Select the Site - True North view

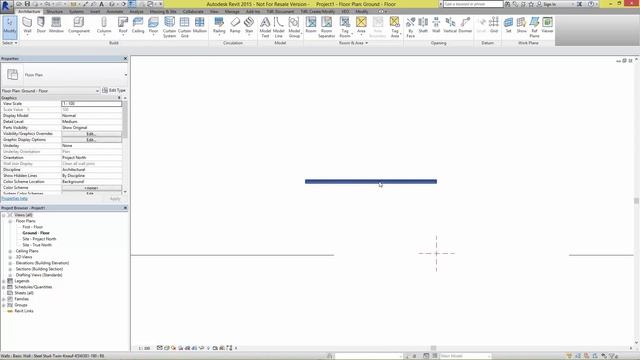coord(37,245)
